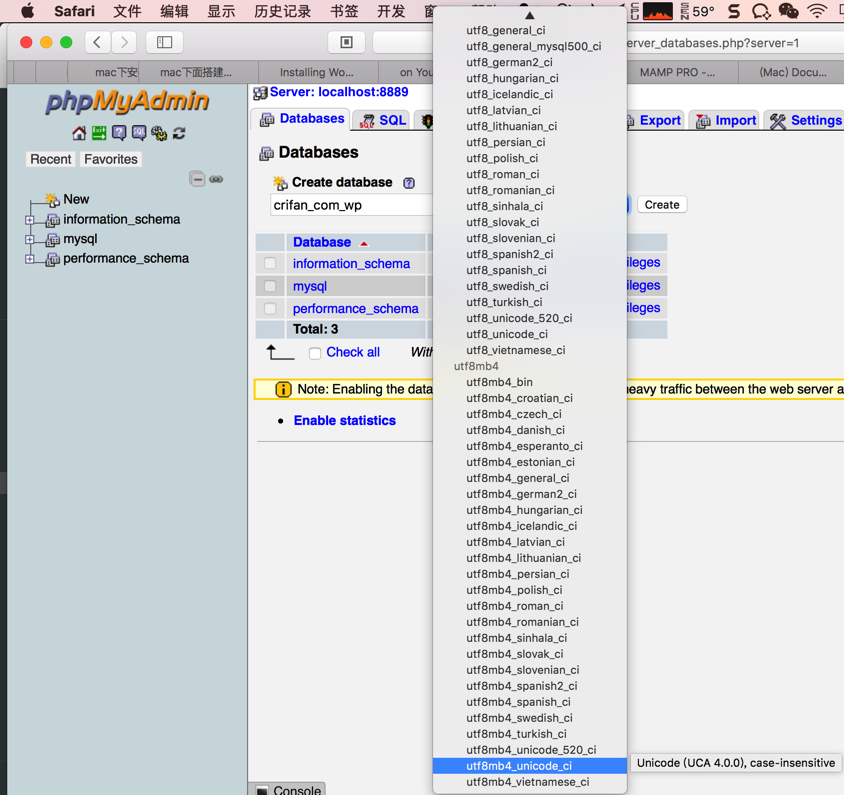
Task: Click Safari back navigation arrow
Action: pyautogui.click(x=97, y=42)
